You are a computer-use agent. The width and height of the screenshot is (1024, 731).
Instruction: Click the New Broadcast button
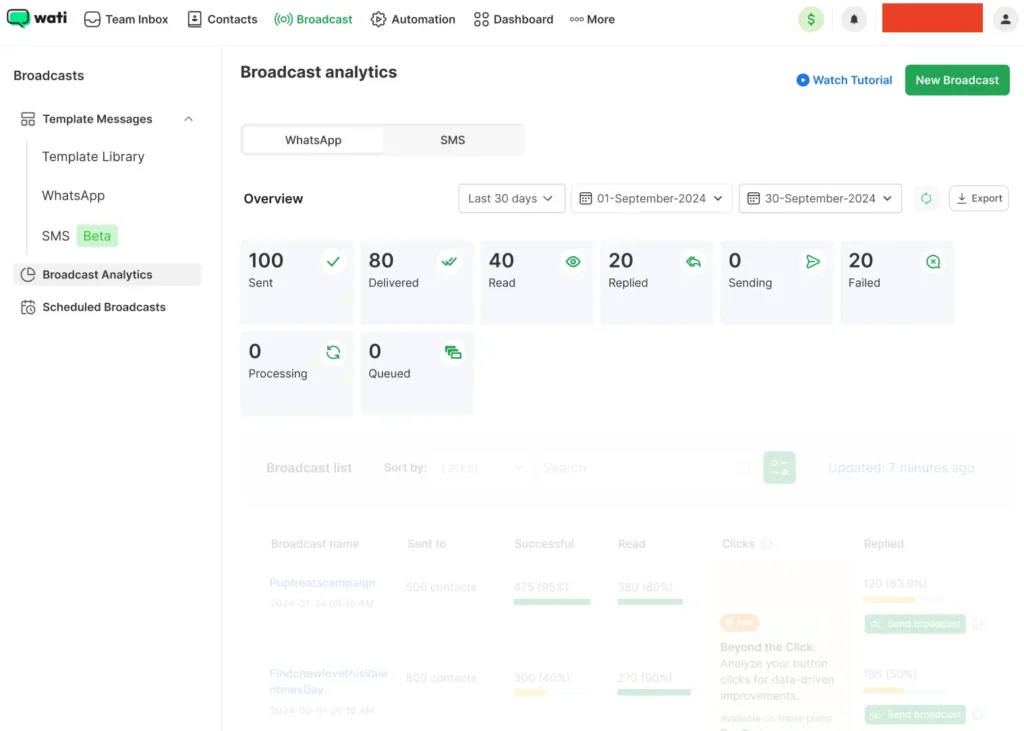point(957,80)
